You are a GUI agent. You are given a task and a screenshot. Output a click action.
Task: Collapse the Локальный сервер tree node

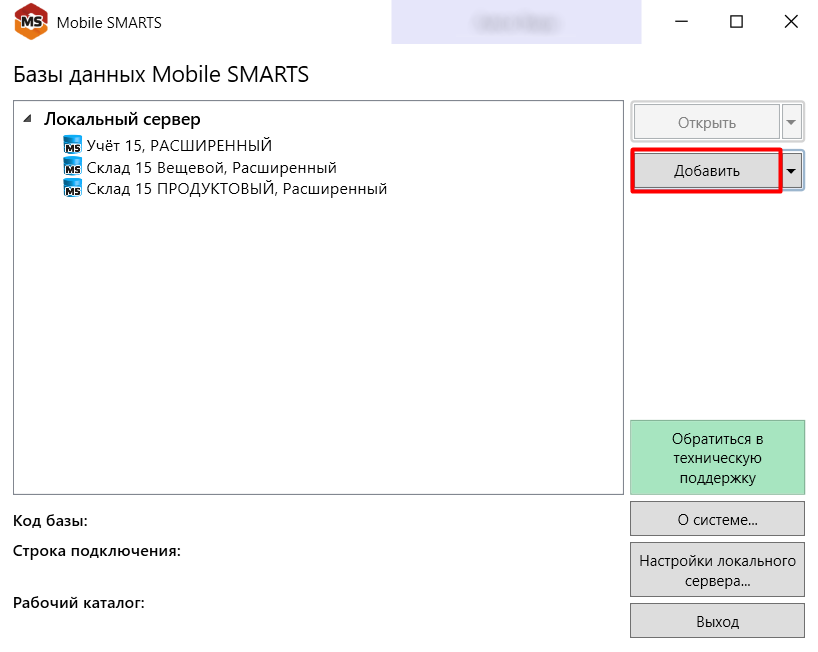pos(28,119)
